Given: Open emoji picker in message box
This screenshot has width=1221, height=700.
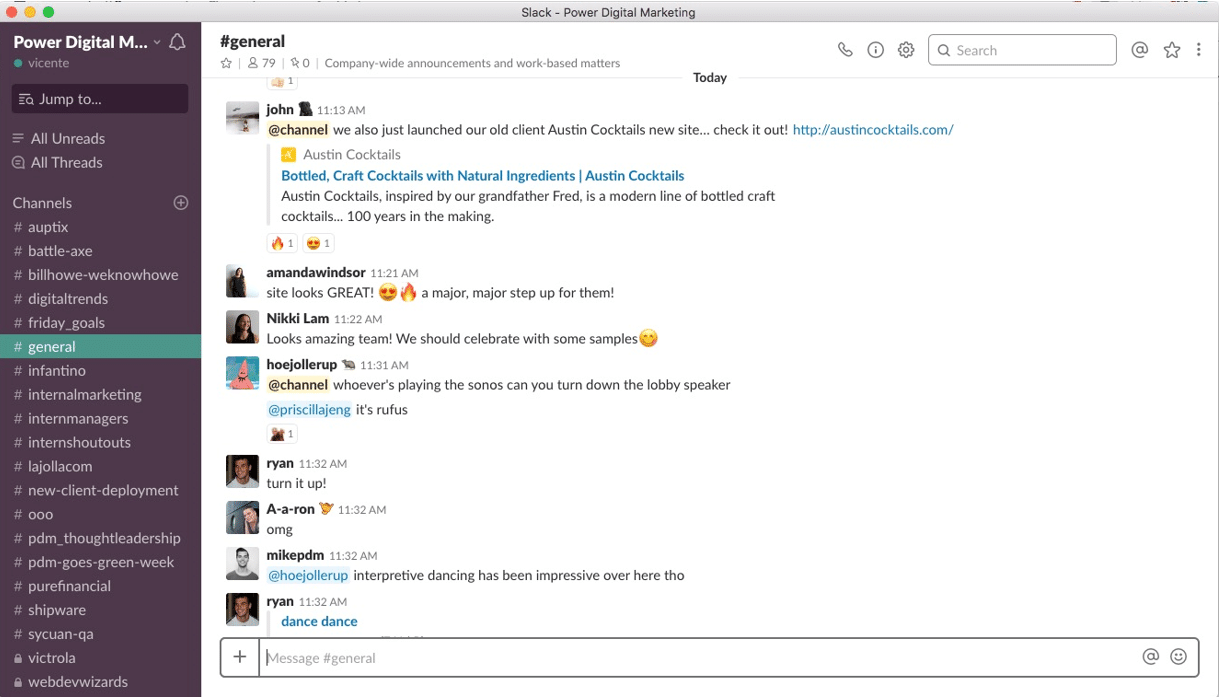Looking at the screenshot, I should tap(1179, 657).
